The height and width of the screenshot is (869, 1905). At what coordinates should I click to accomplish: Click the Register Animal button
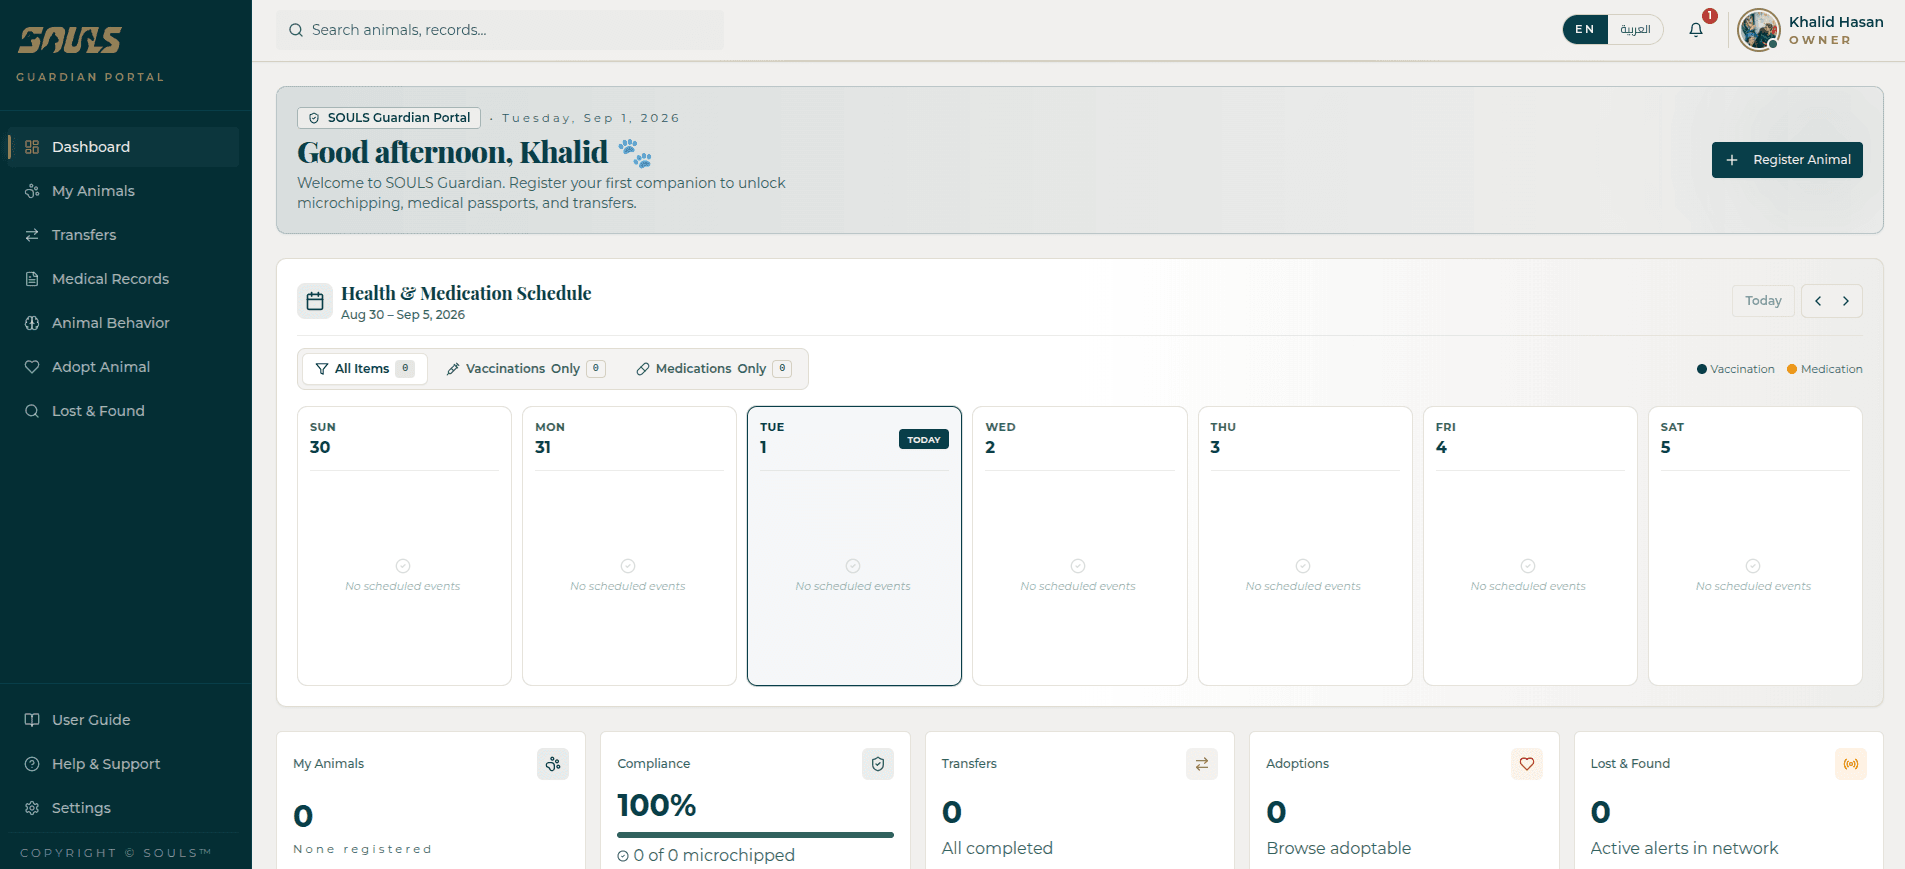point(1787,160)
